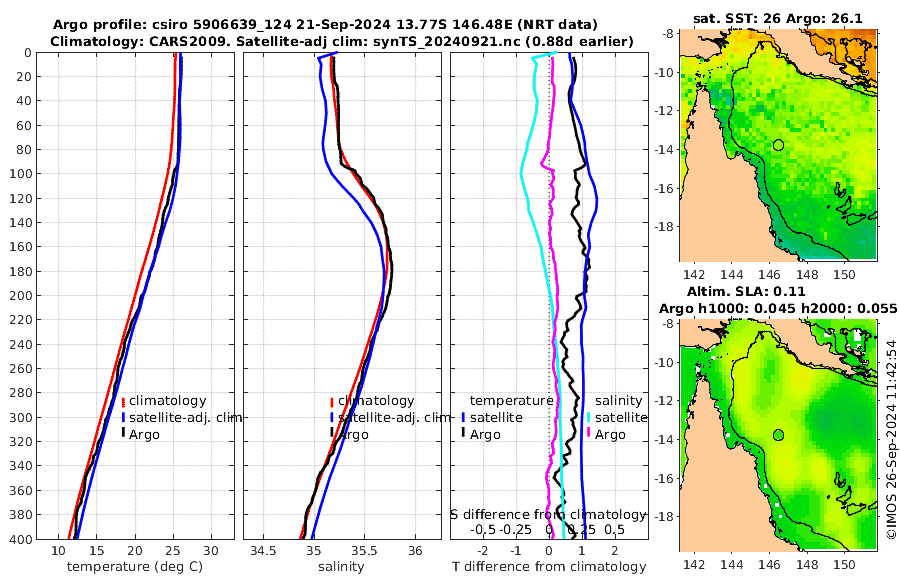900x580 pixels.
Task: Click the '150' longitude tick below SLA map
Action: click(844, 564)
